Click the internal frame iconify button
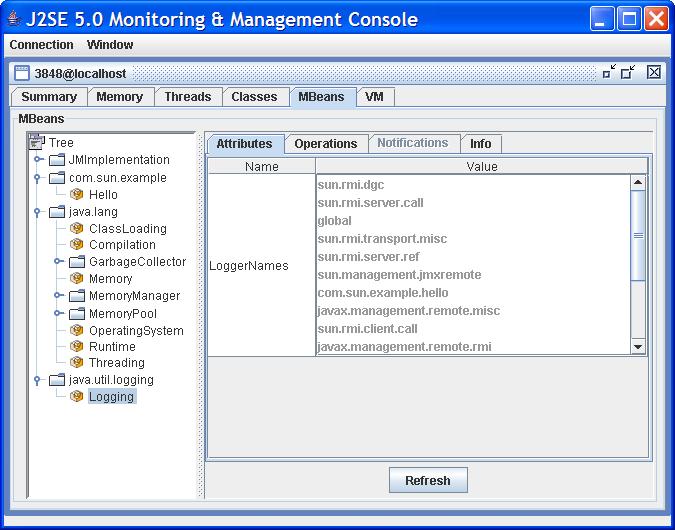The height and width of the screenshot is (530, 675). (609, 72)
